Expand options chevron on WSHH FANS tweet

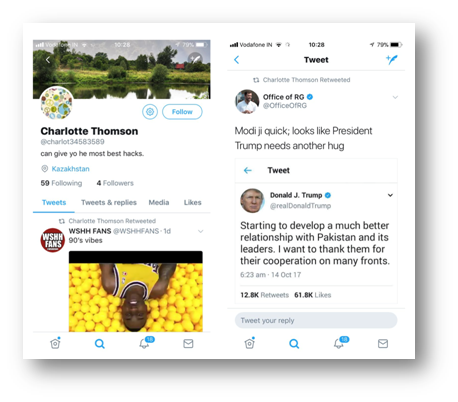coord(200,231)
